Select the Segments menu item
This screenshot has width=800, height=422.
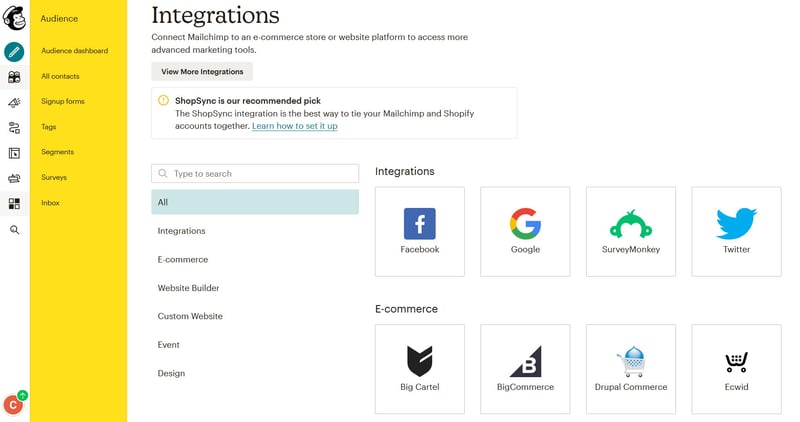click(x=58, y=152)
